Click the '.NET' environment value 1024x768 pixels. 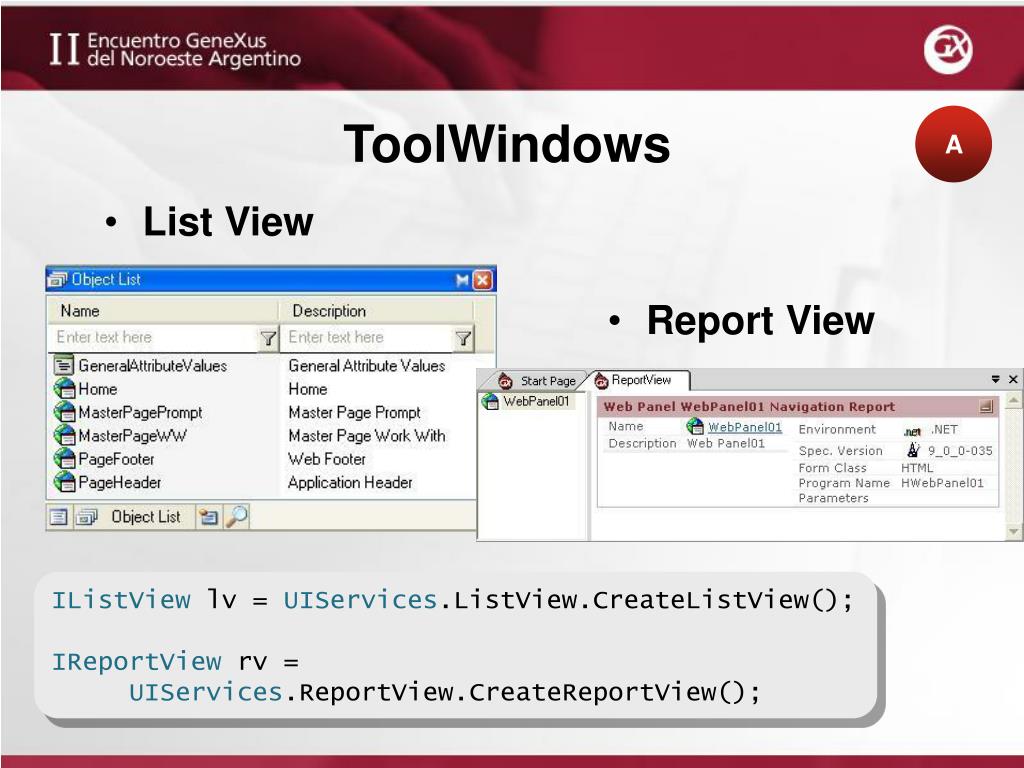(944, 429)
